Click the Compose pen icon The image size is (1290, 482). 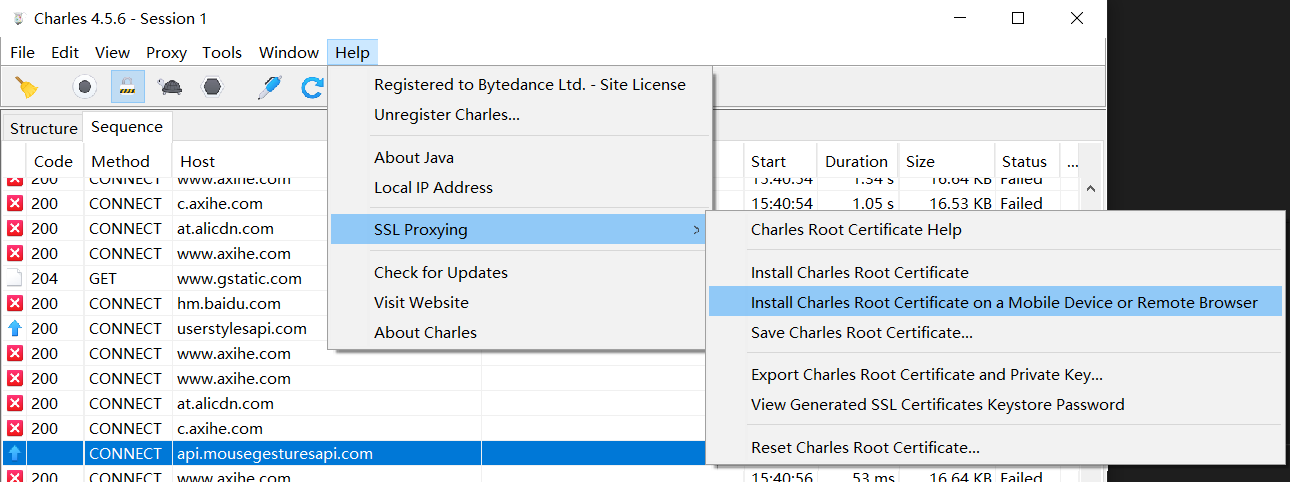click(269, 87)
